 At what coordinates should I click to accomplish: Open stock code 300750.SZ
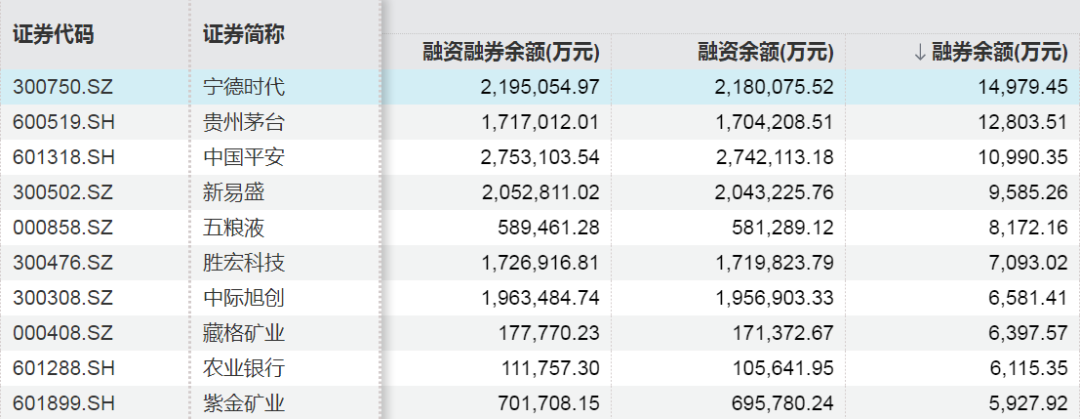63,86
